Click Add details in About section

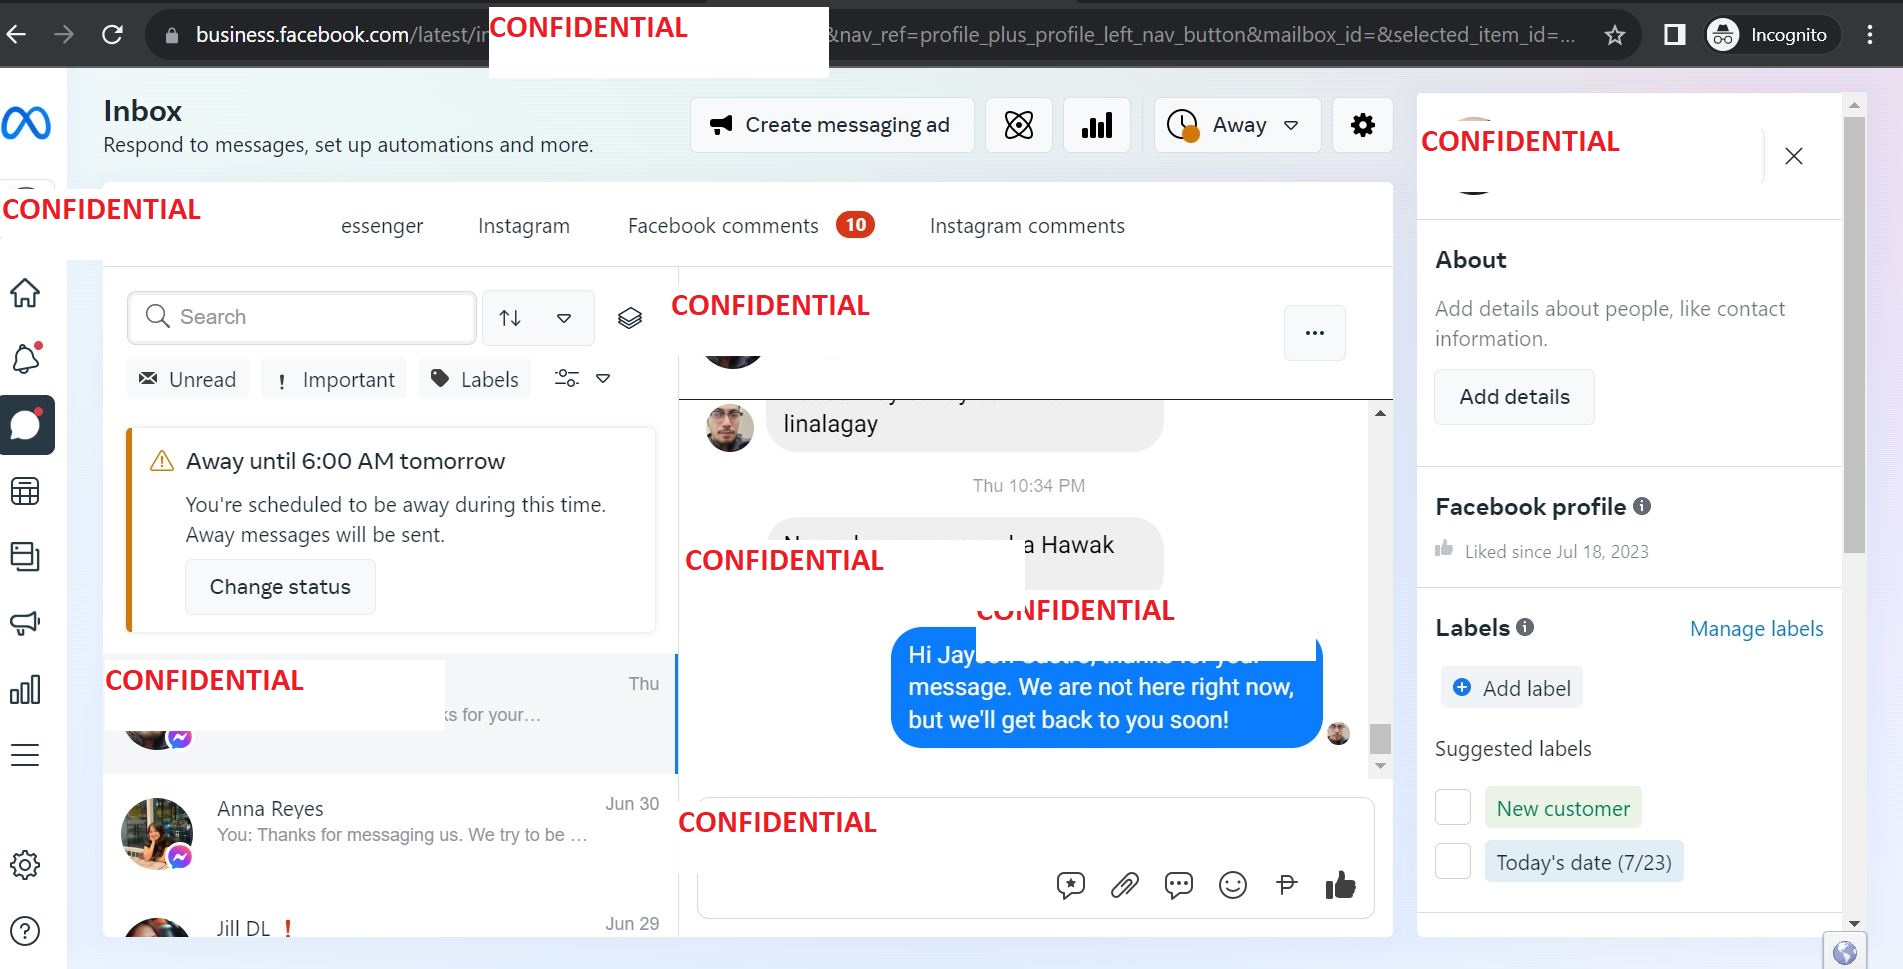coord(1514,397)
